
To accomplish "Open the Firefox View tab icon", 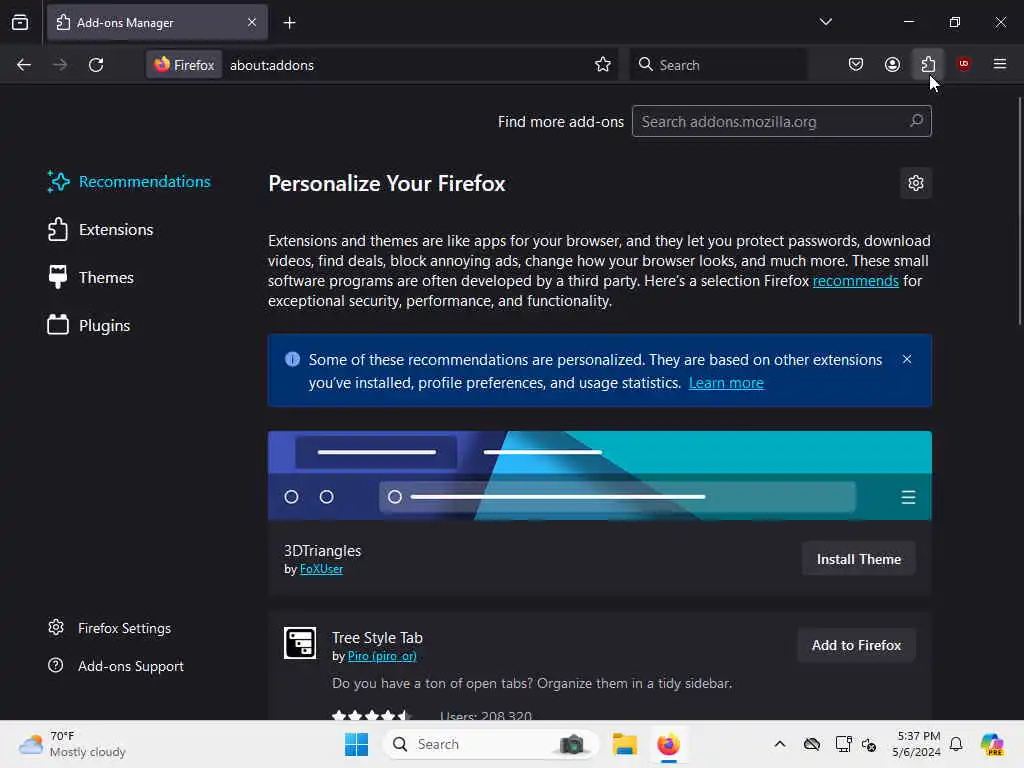I will point(20,22).
